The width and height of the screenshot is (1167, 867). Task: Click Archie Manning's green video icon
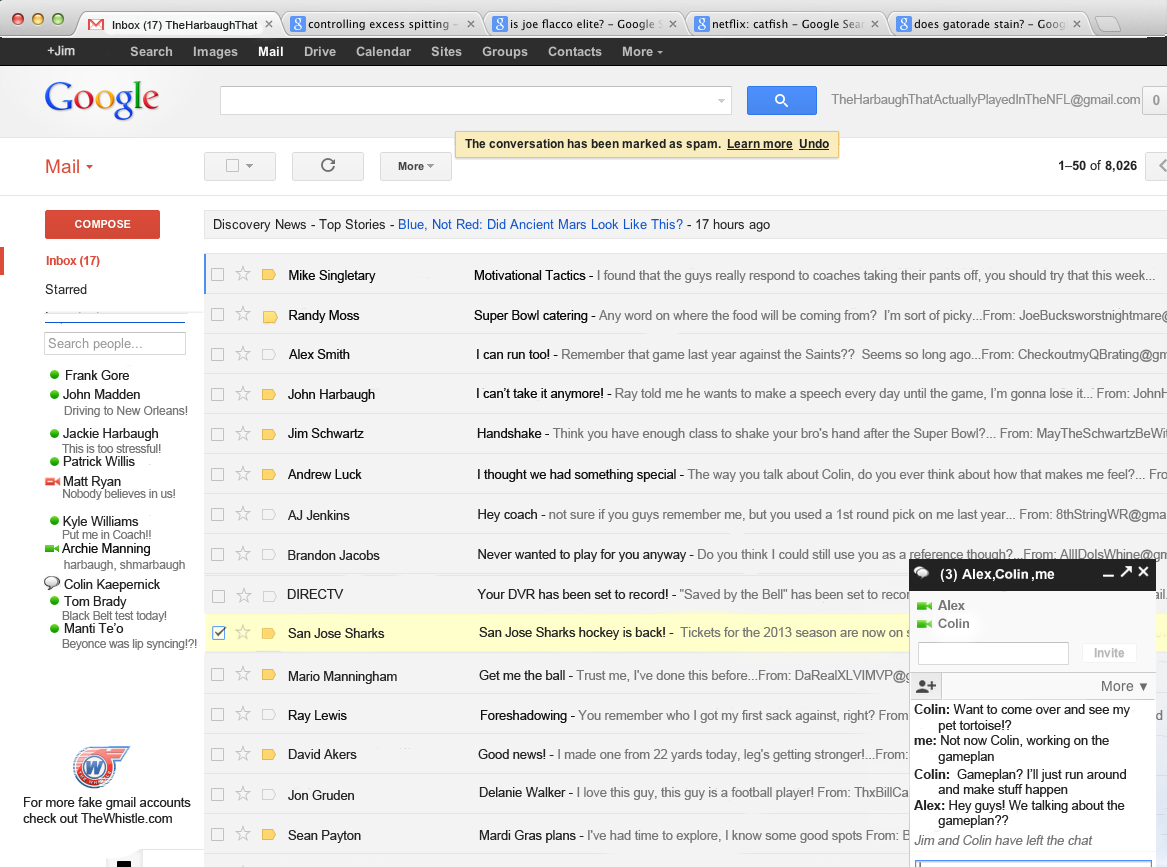click(x=51, y=548)
